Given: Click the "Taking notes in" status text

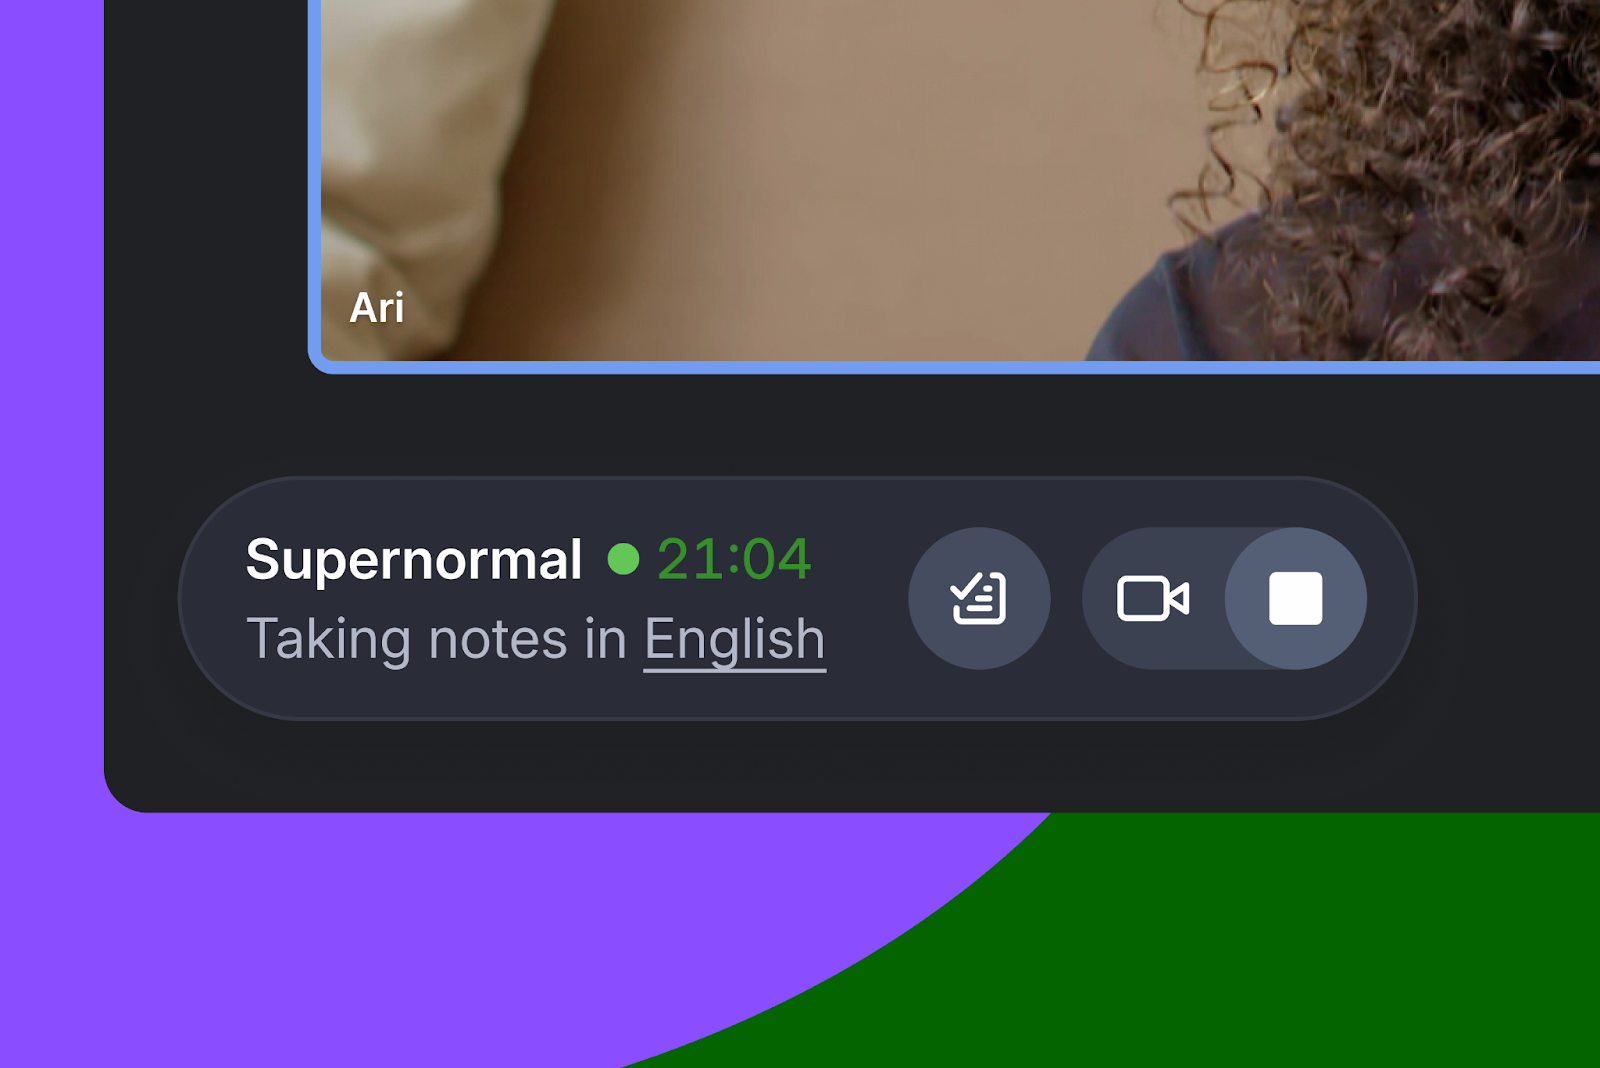Looking at the screenshot, I should pos(437,639).
